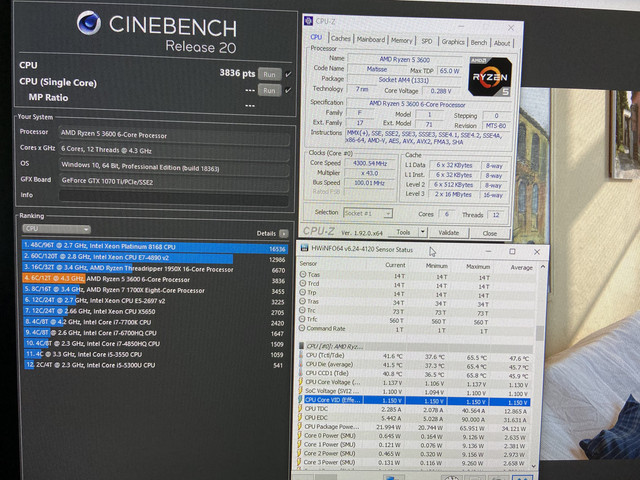
Task: Click the clock icon beside Tras
Action: 303,301
